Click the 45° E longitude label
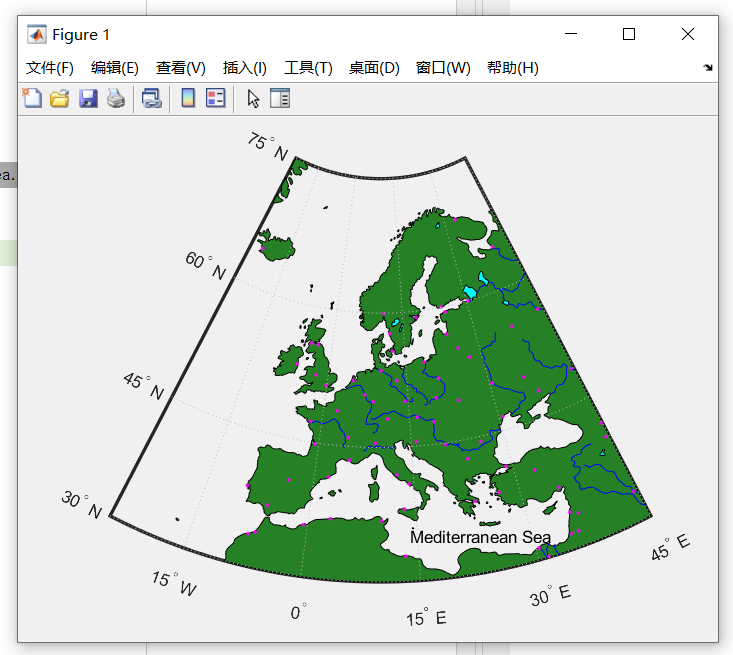This screenshot has width=733, height=655. click(x=670, y=548)
